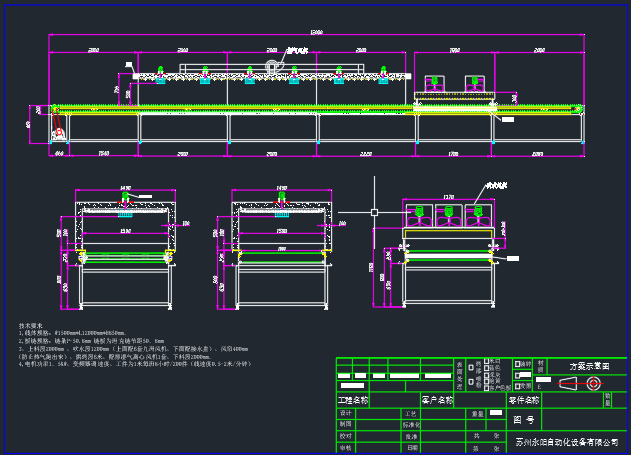
Task: Tick the bottom checkbox left of 材质 column
Action: [x=516, y=386]
